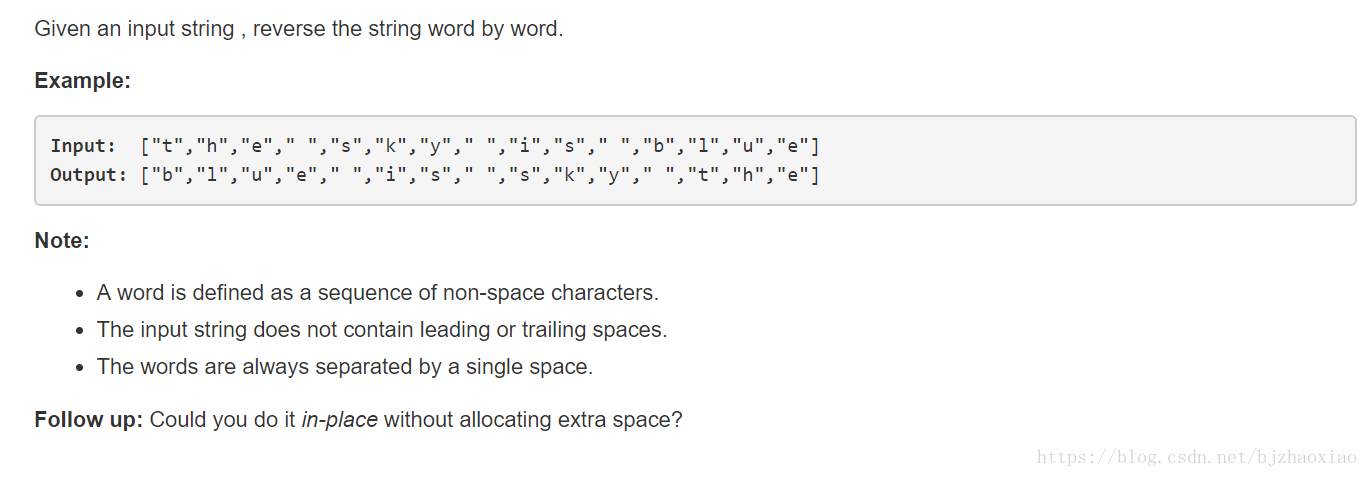1368x477 pixels.
Task: Click the bullet about leading or trailing spaces
Action: click(382, 329)
